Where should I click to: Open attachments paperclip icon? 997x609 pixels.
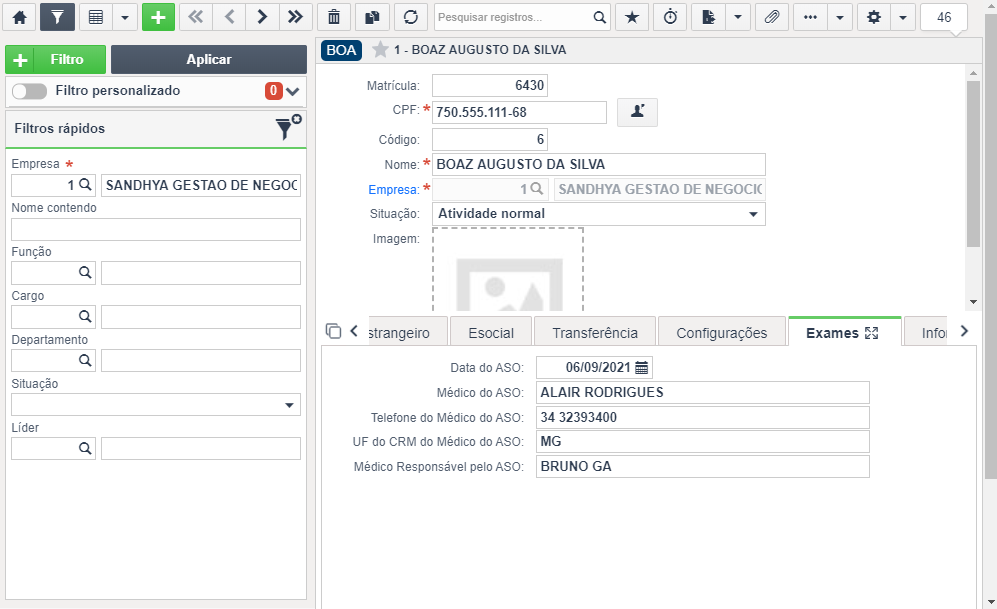pyautogui.click(x=772, y=17)
